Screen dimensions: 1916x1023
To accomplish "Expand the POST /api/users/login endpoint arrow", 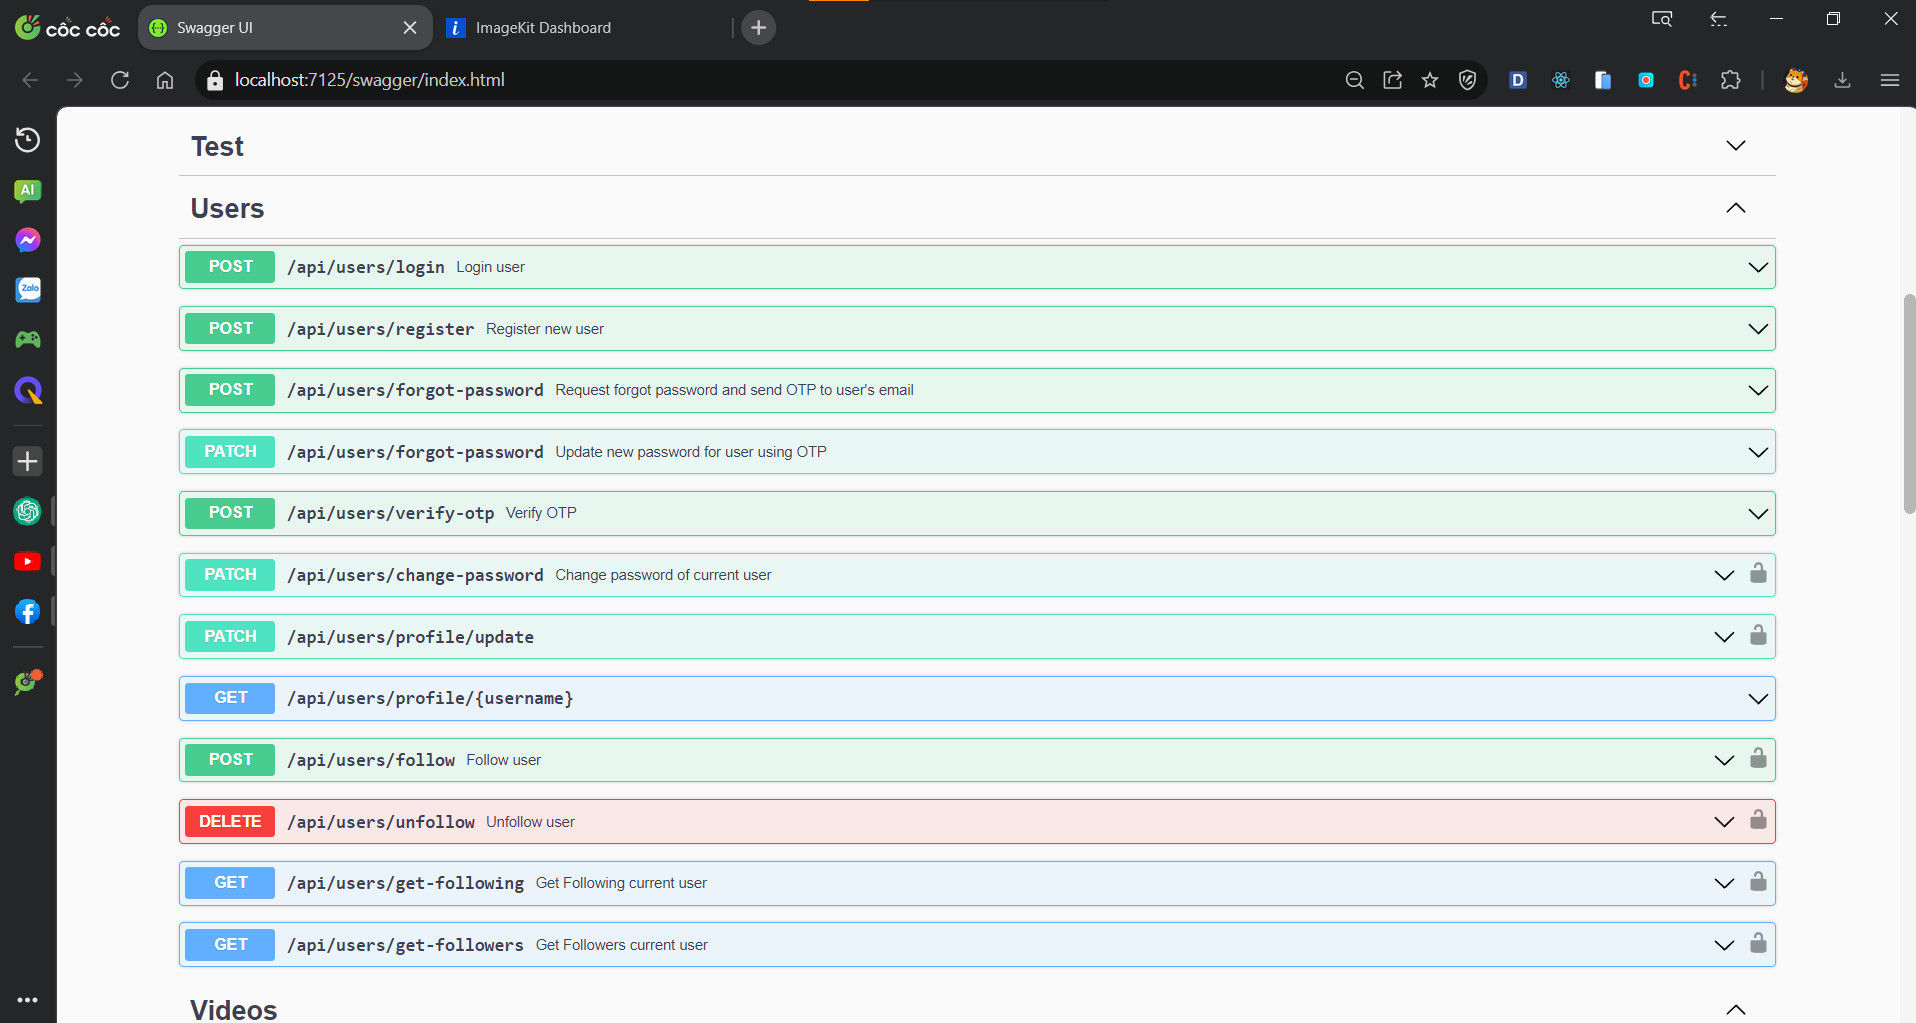I will [x=1757, y=267].
